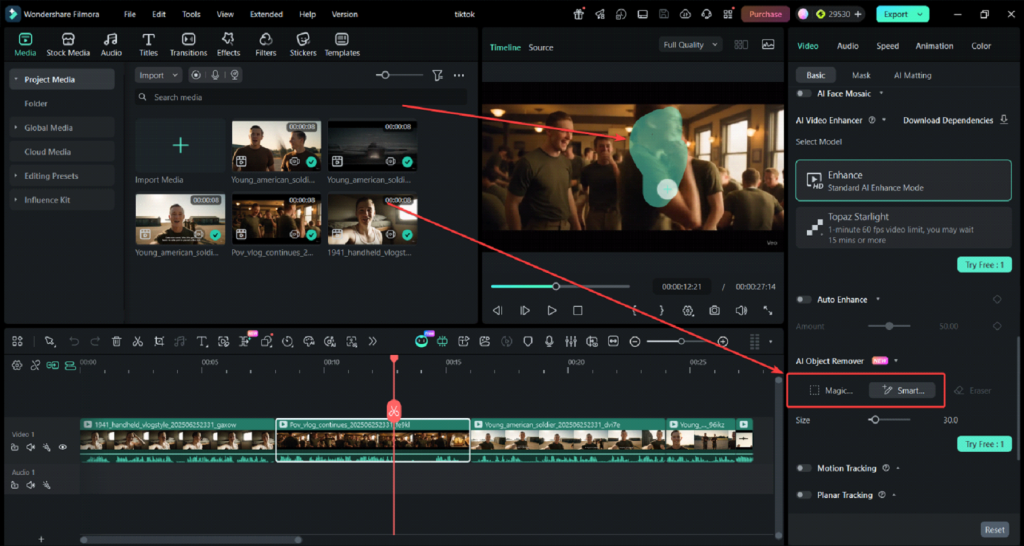Enable the Auto Enhance toggle
This screenshot has height=546, width=1024.
[x=804, y=299]
